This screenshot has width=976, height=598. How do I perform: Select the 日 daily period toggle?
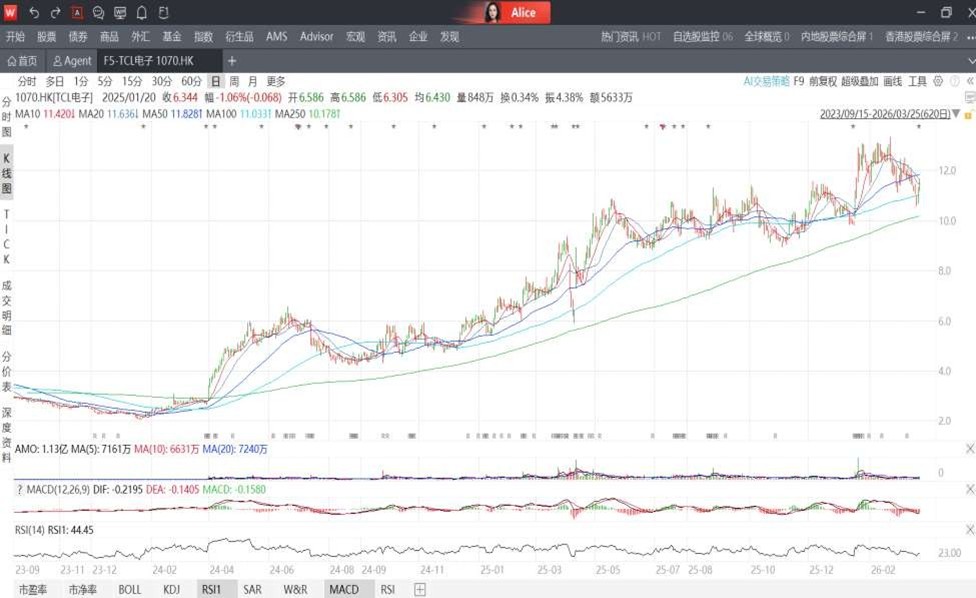[215, 81]
